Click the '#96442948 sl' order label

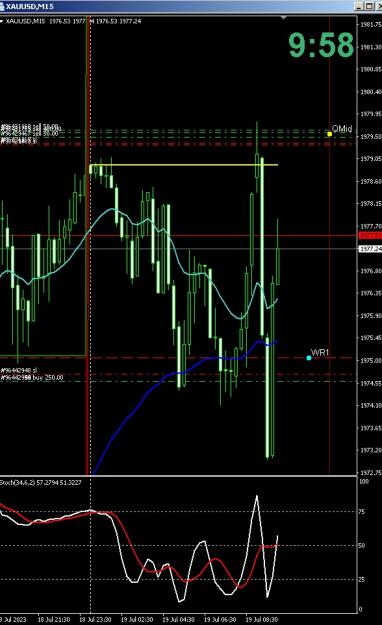[19, 371]
